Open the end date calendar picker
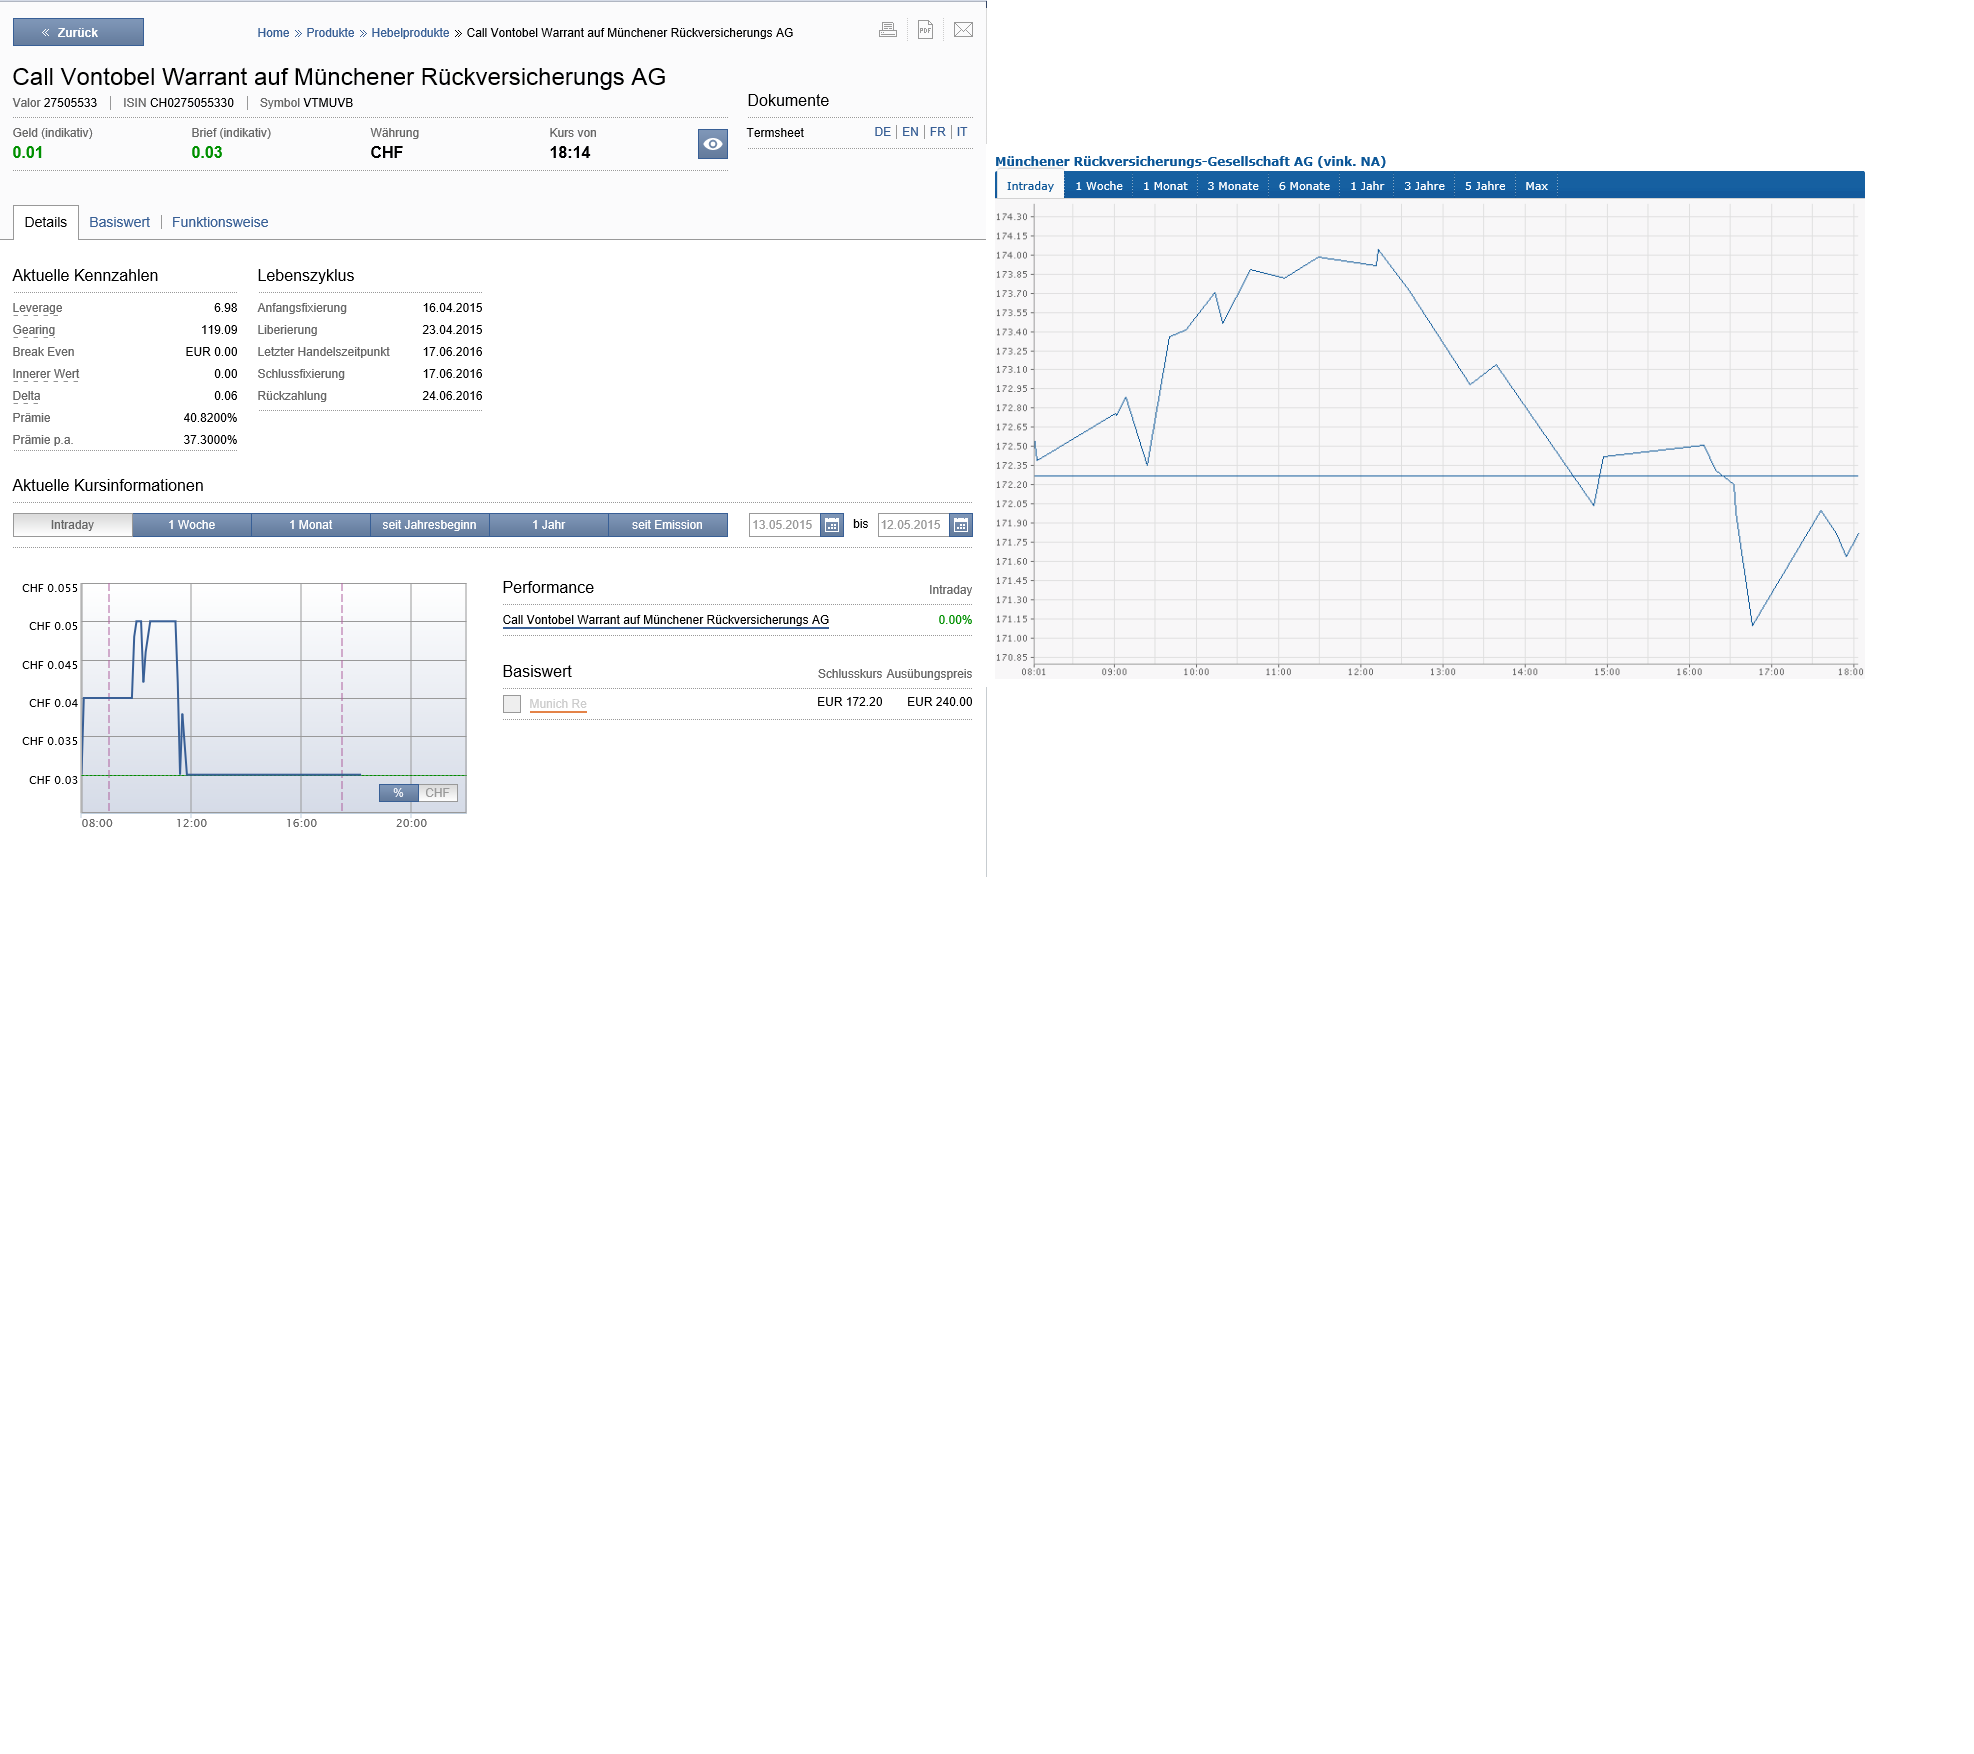Screen dimensions: 1974x1754 coord(961,525)
